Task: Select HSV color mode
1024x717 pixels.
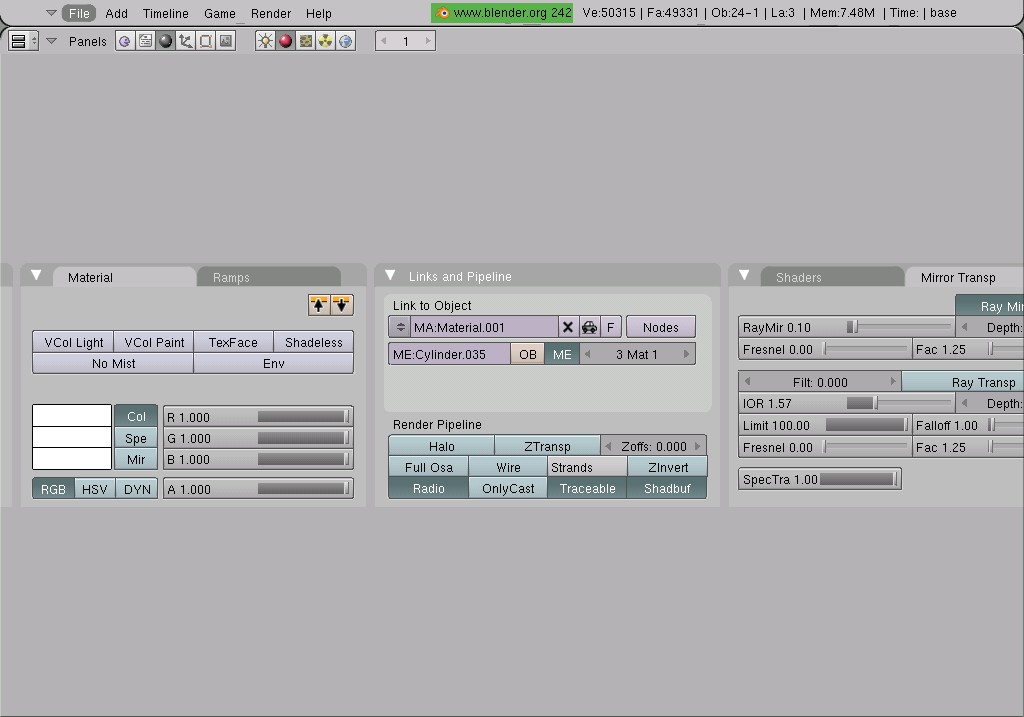Action: pyautogui.click(x=95, y=489)
